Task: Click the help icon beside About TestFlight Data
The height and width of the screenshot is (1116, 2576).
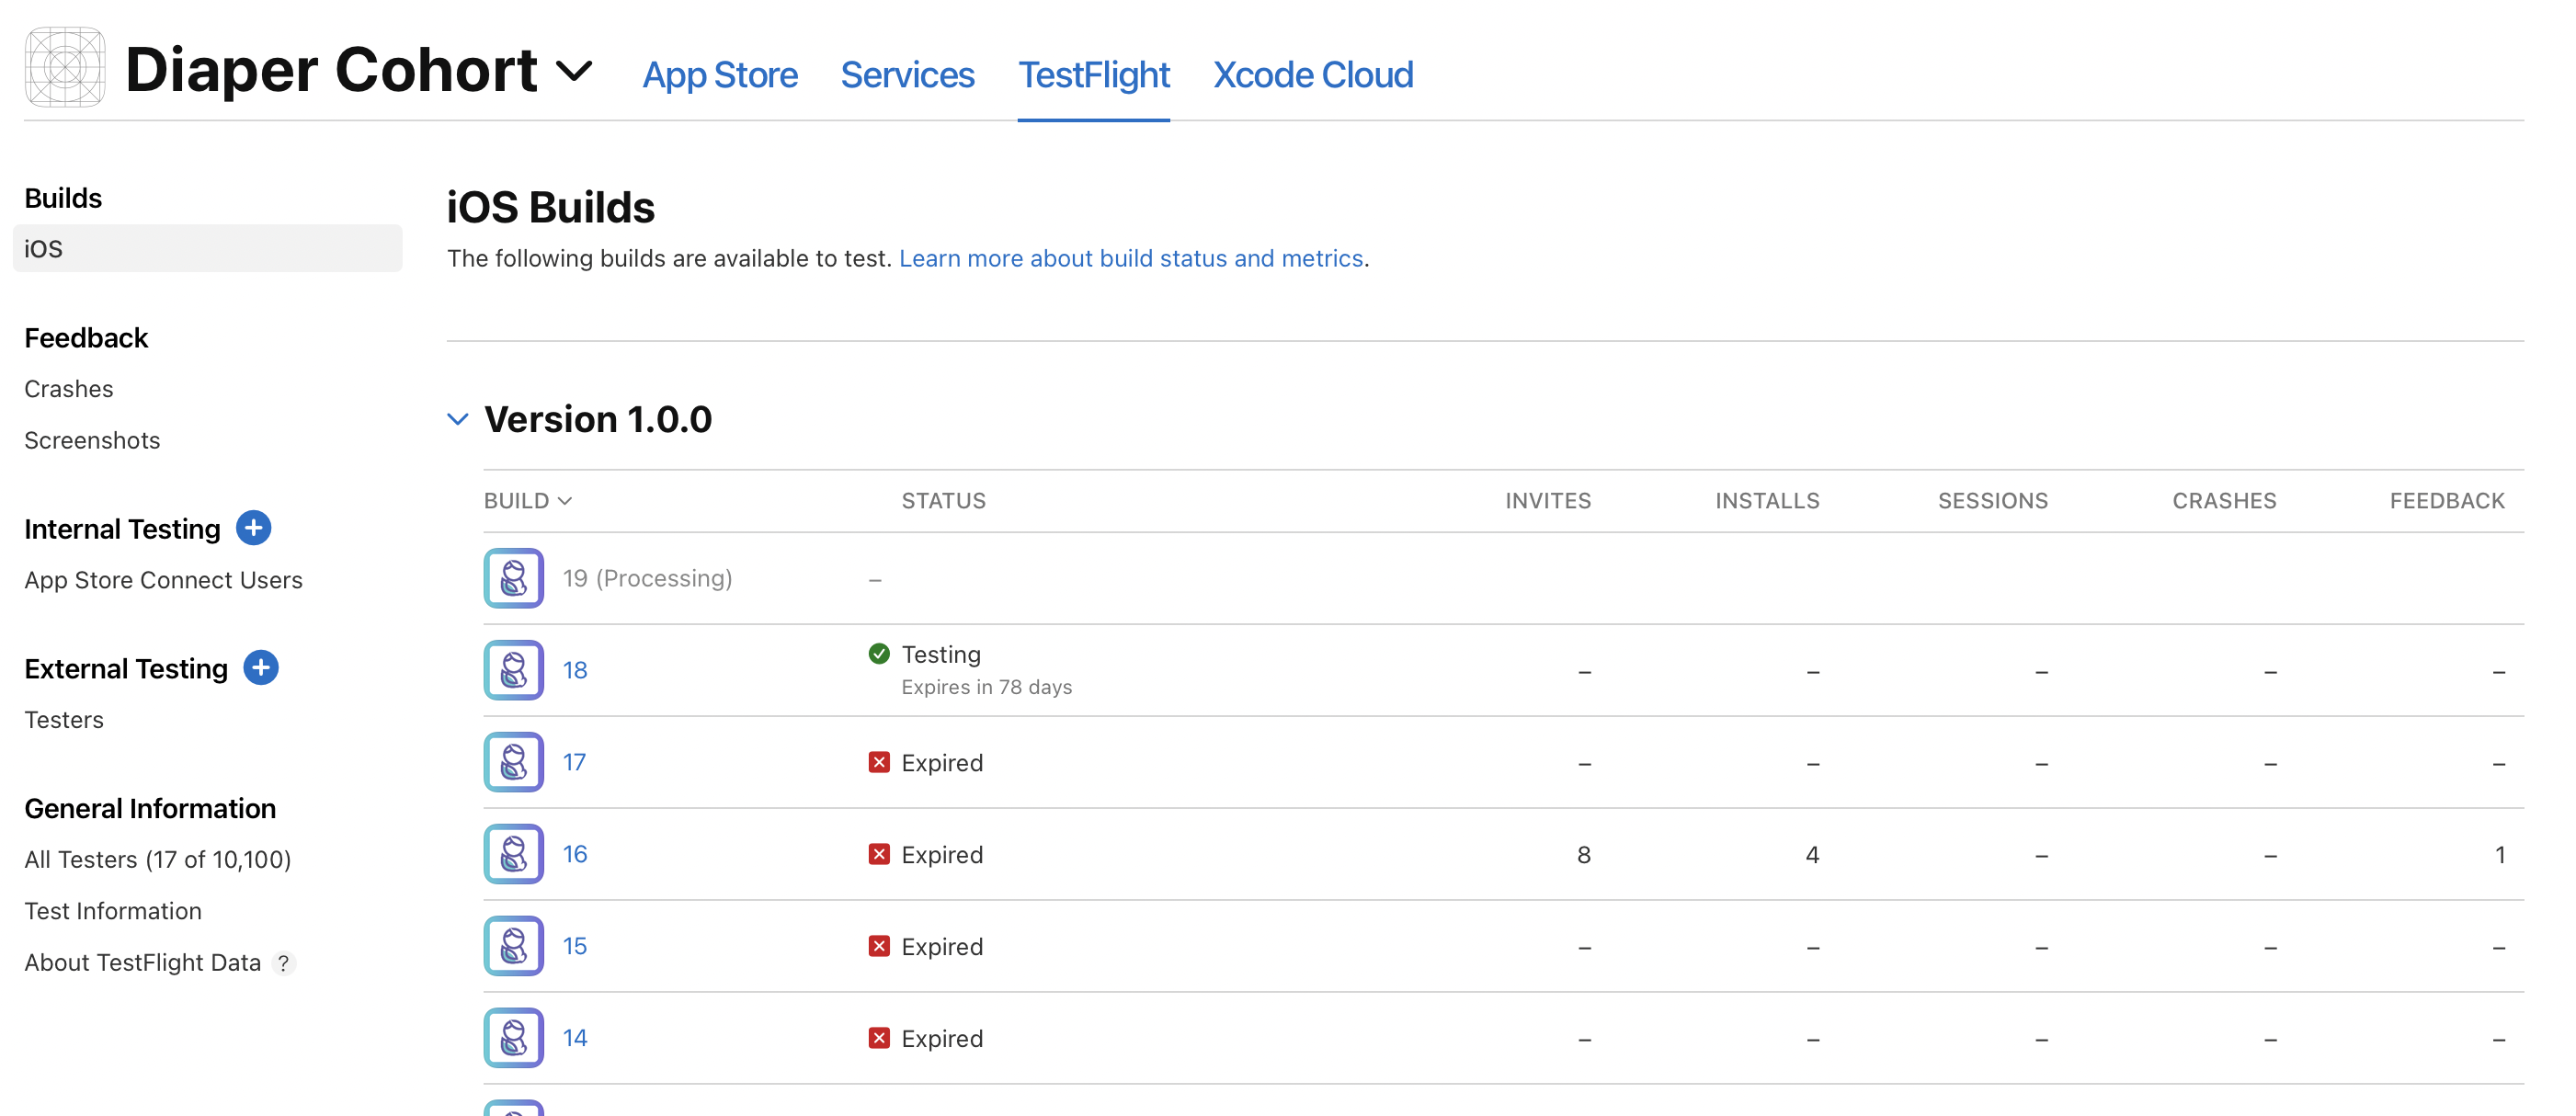Action: point(284,963)
